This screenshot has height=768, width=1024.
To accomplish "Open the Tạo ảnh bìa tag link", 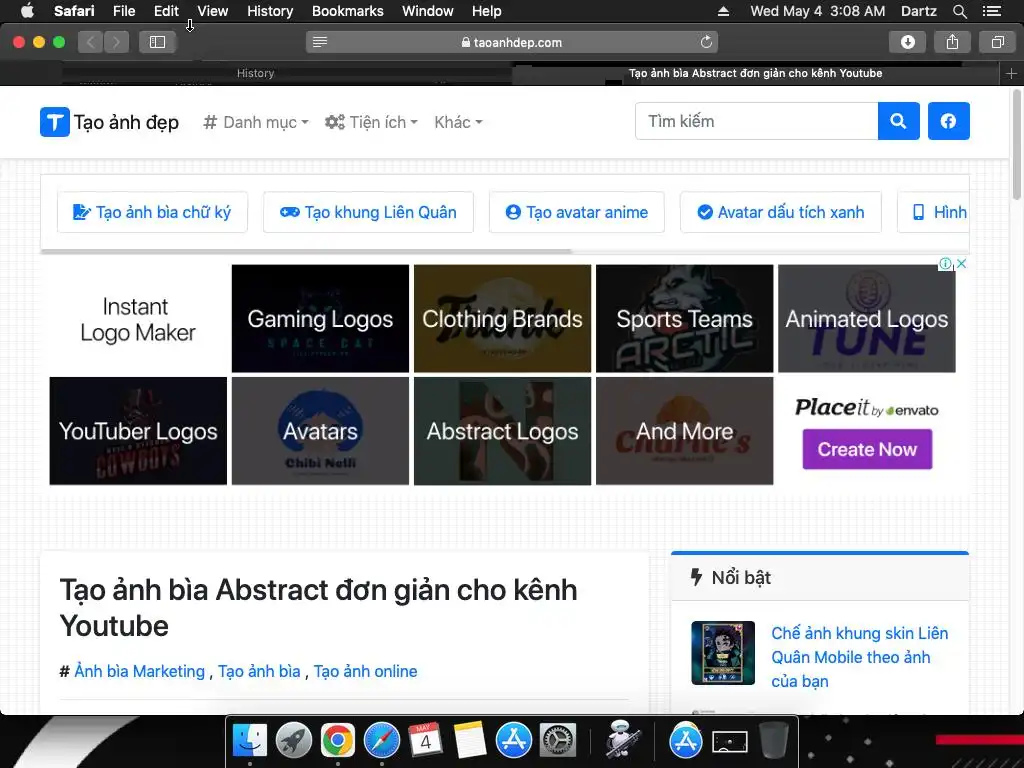I will pos(259,671).
